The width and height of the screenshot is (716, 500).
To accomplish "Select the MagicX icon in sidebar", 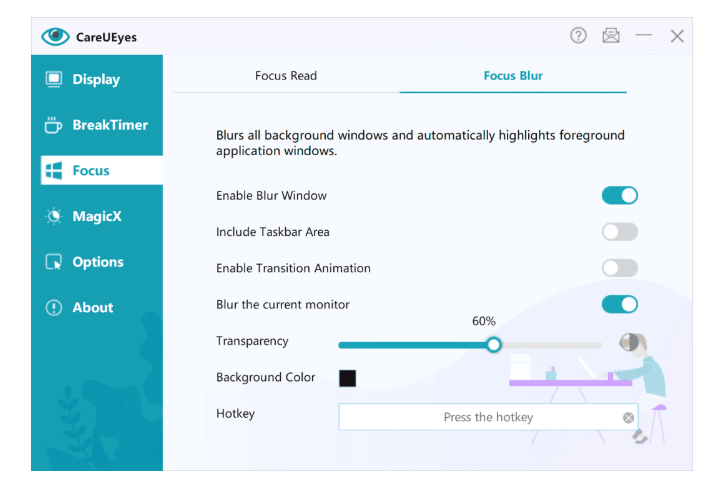I will tap(54, 216).
